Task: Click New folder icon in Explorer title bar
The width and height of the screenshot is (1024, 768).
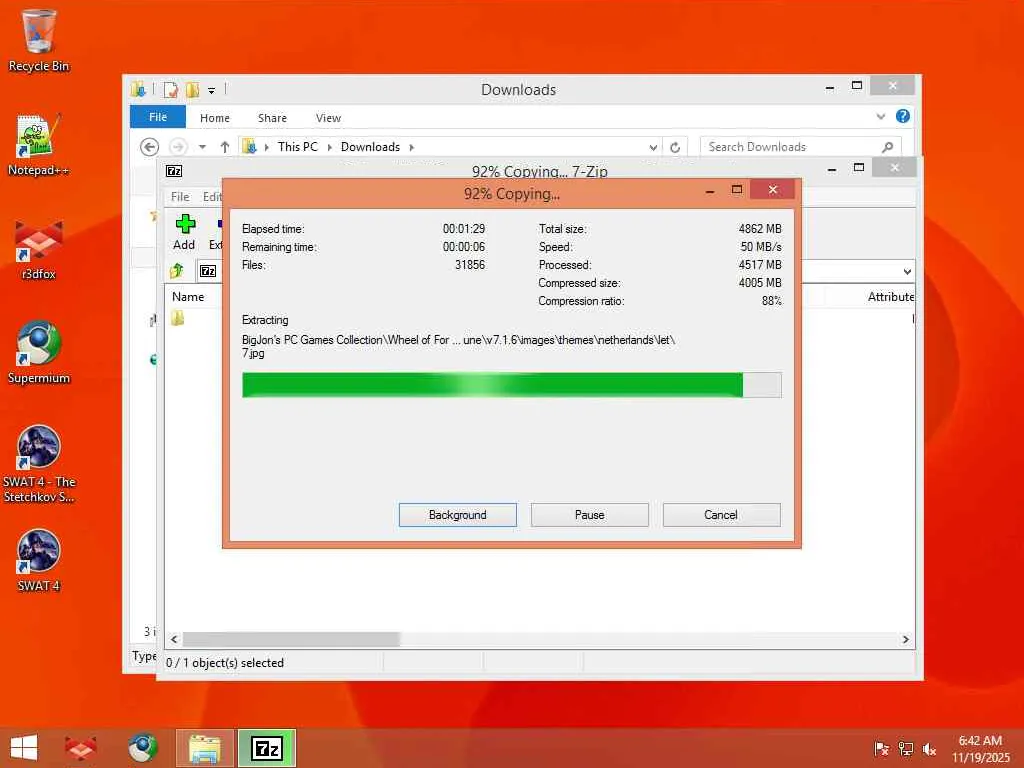Action: pyautogui.click(x=192, y=89)
